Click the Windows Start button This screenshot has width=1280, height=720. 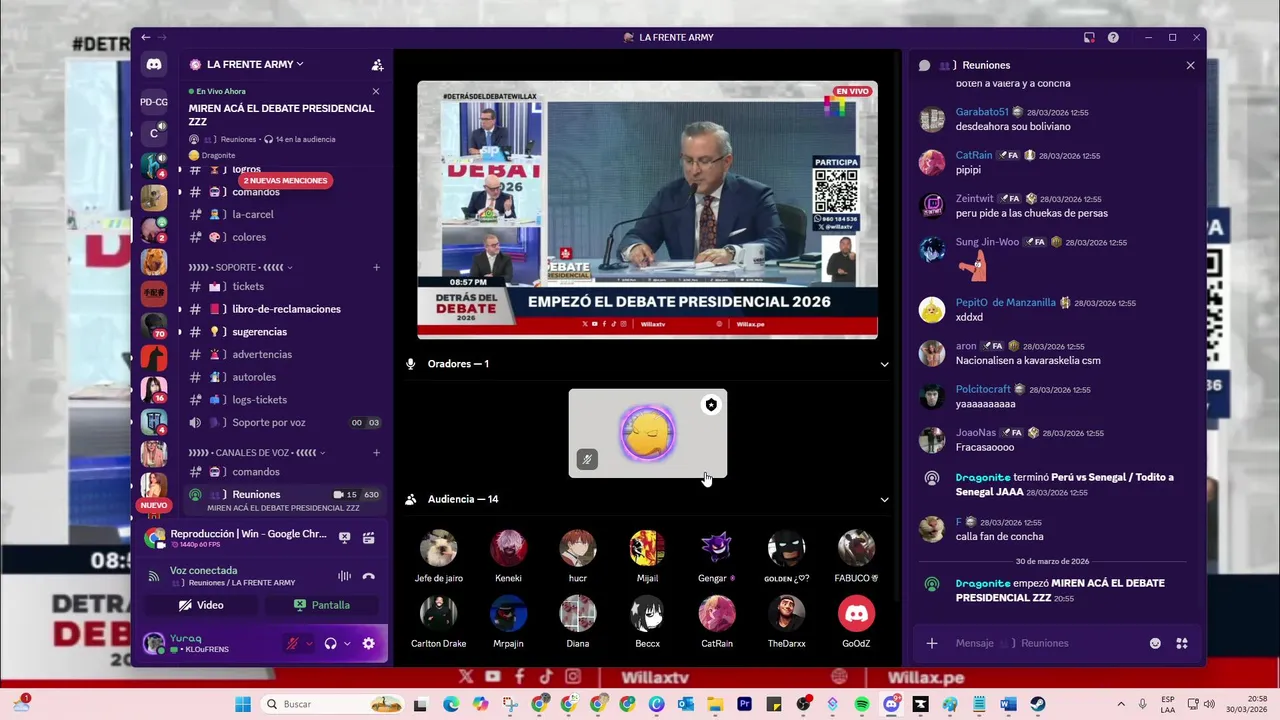[243, 704]
